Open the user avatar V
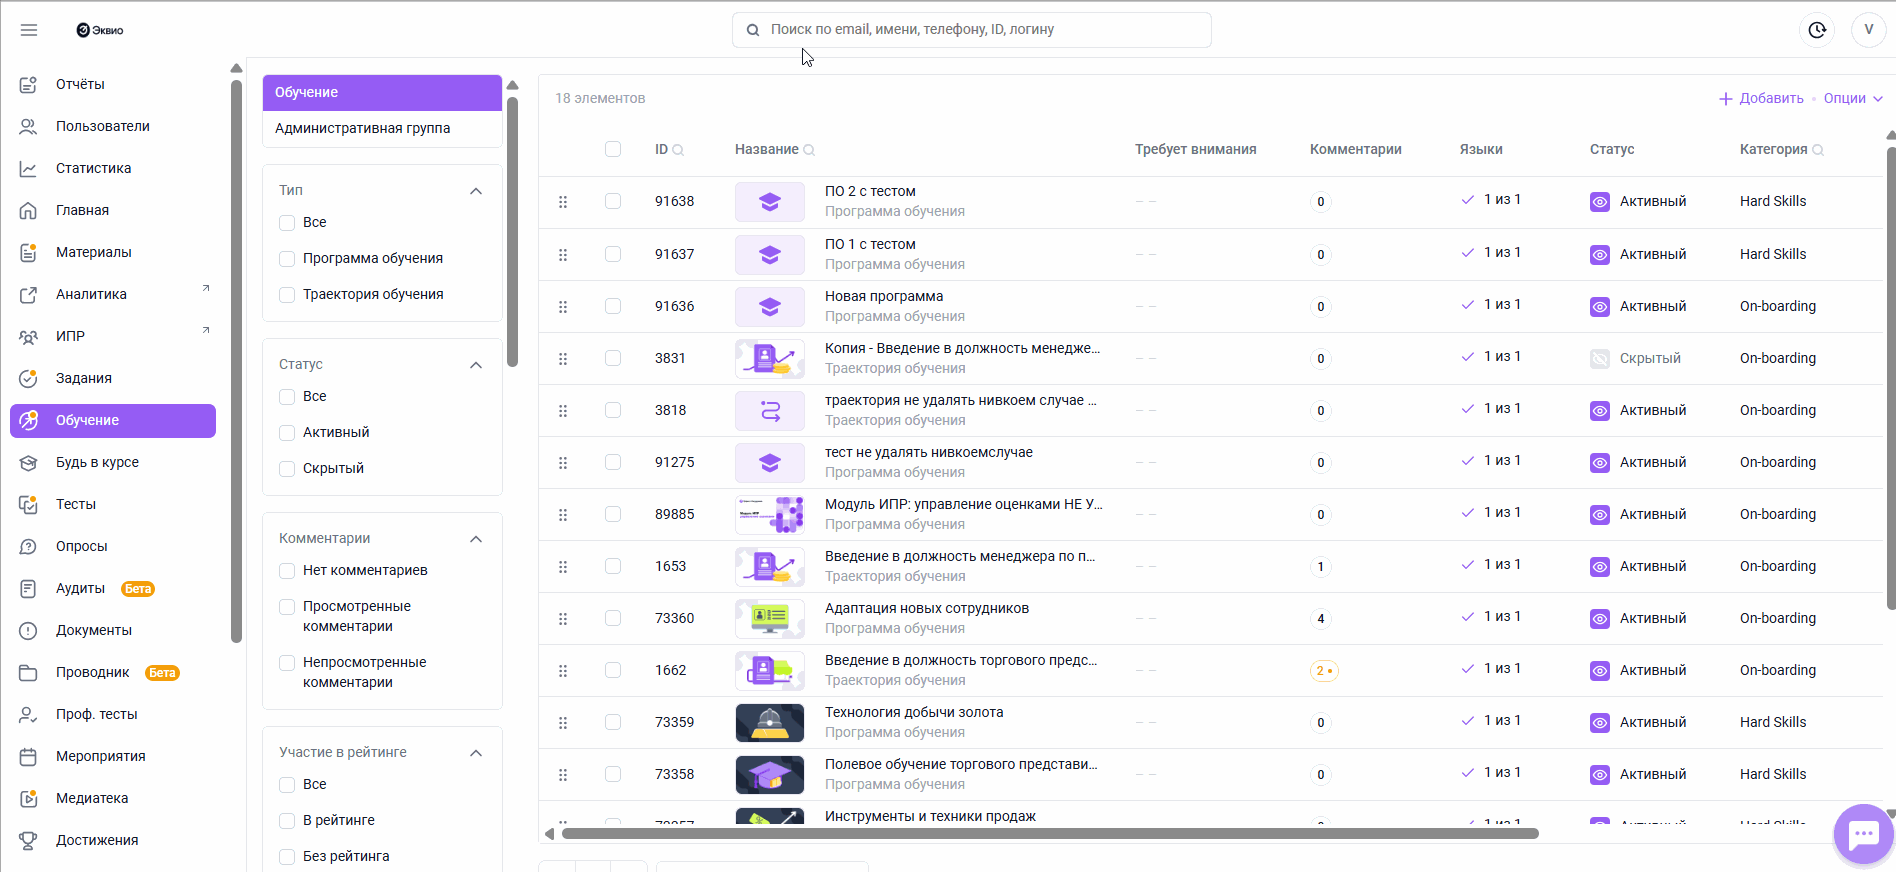Image resolution: width=1896 pixels, height=872 pixels. point(1868,30)
